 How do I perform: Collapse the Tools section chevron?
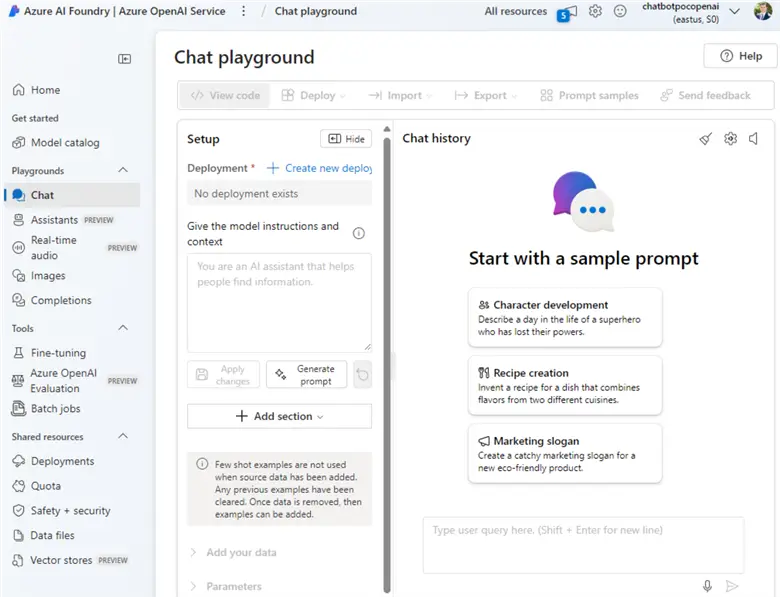pyautogui.click(x=123, y=328)
